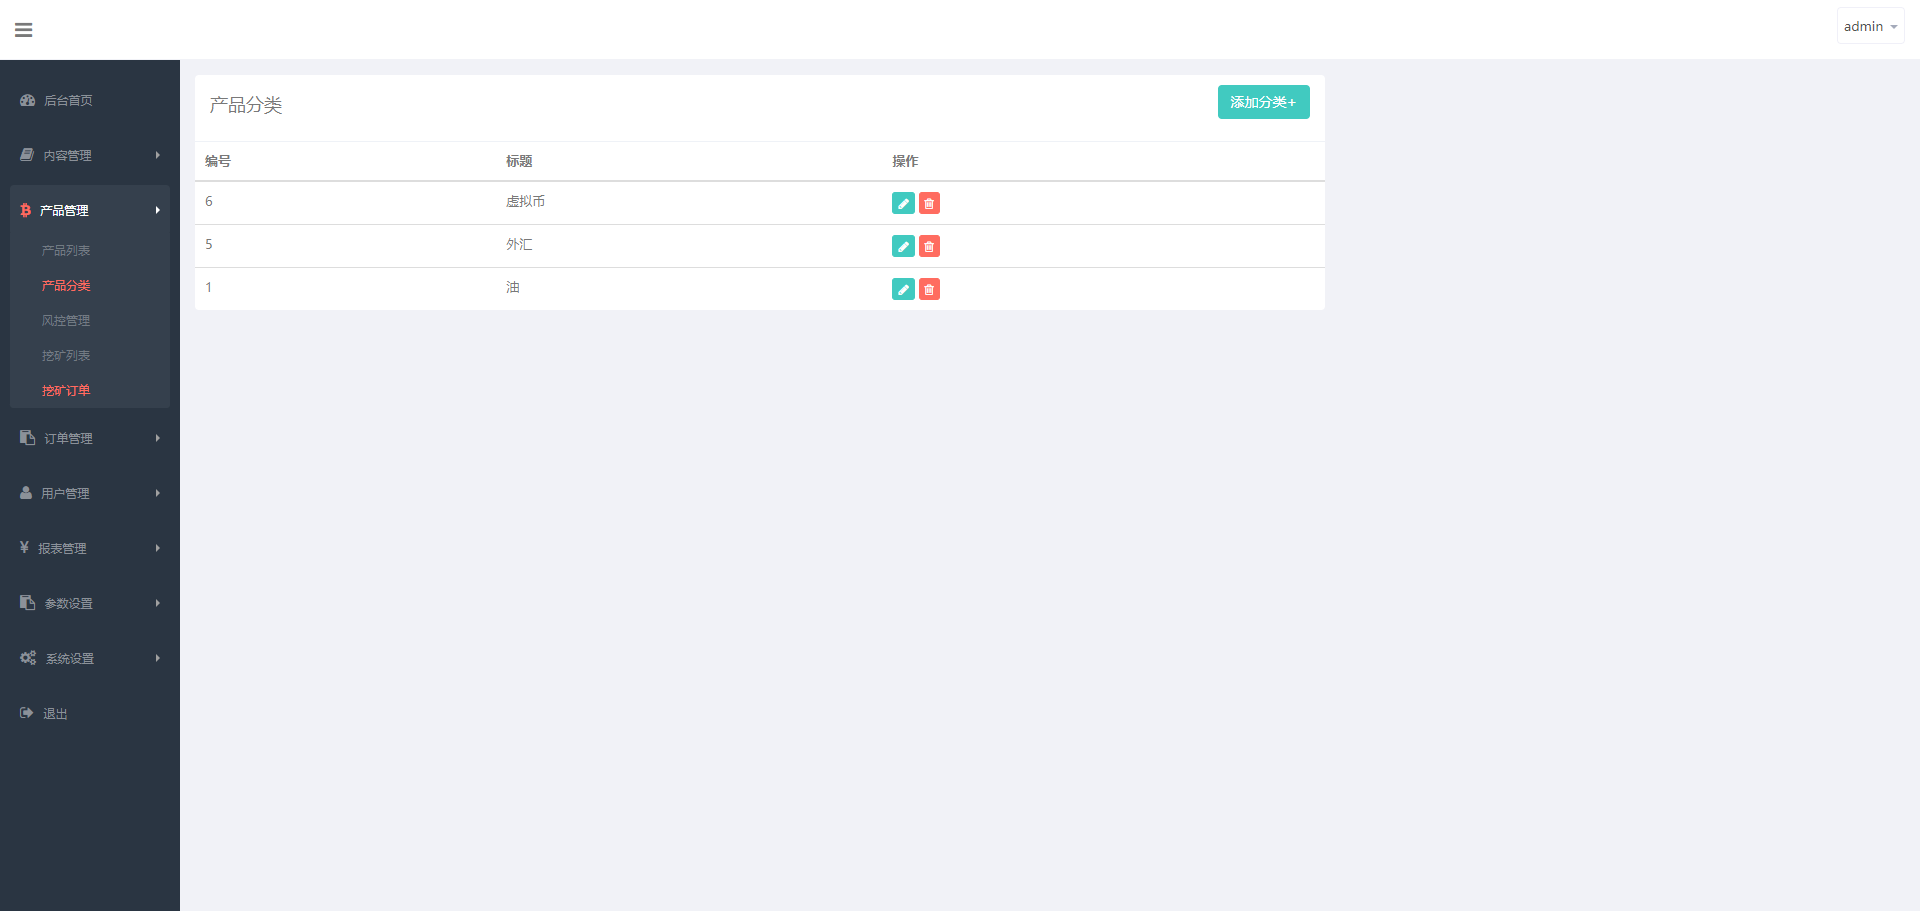Click the 参数设置 clipboard icon

pos(27,603)
